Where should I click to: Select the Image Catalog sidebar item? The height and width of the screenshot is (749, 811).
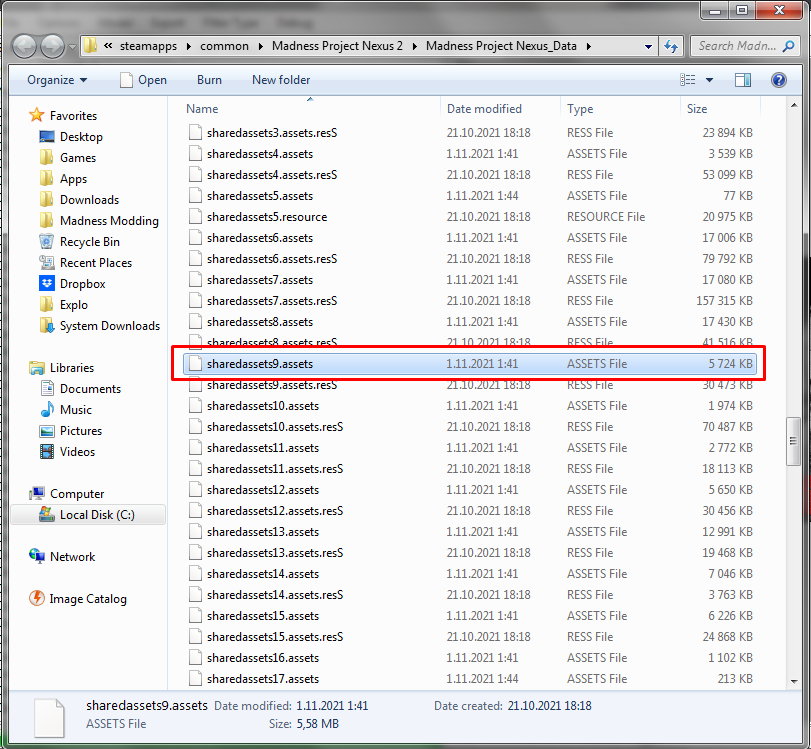point(88,599)
